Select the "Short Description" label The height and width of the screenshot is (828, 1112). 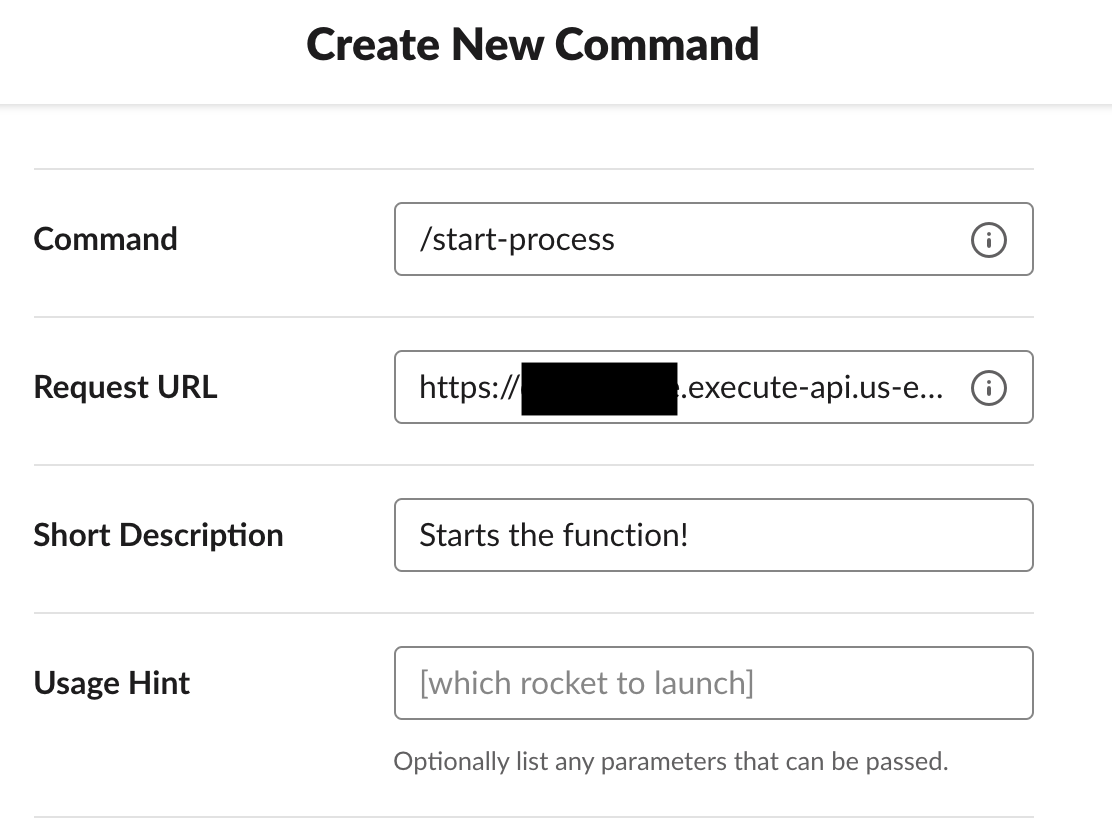(x=158, y=535)
